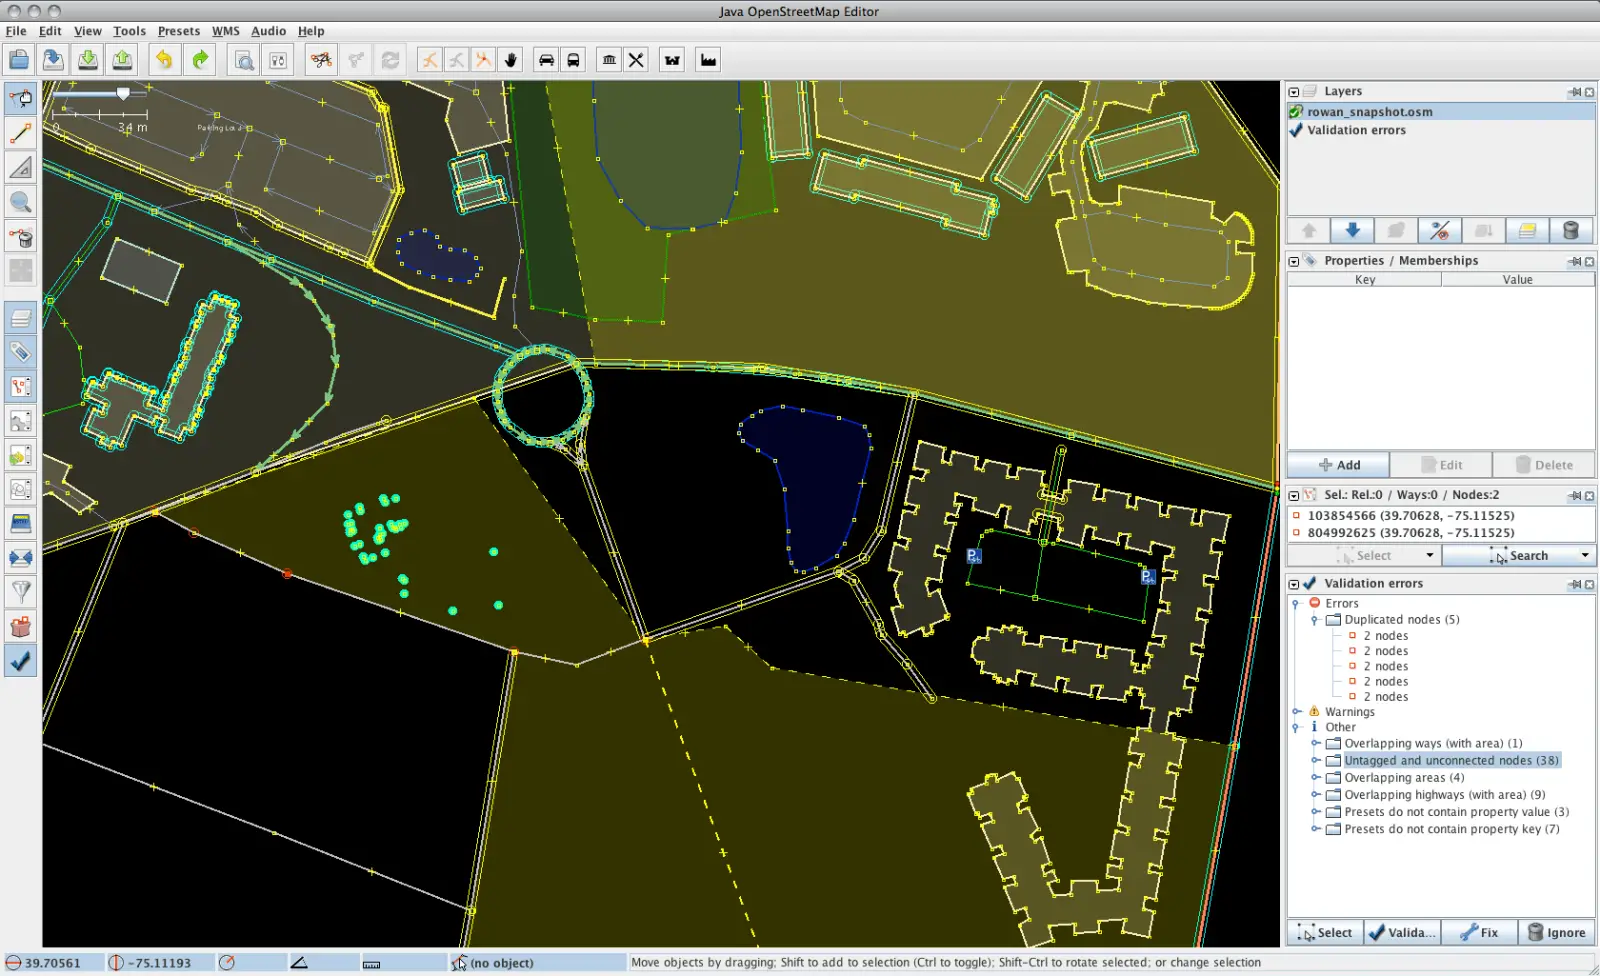Click the Redo arrow in the toolbar
Image resolution: width=1600 pixels, height=976 pixels.
200,60
